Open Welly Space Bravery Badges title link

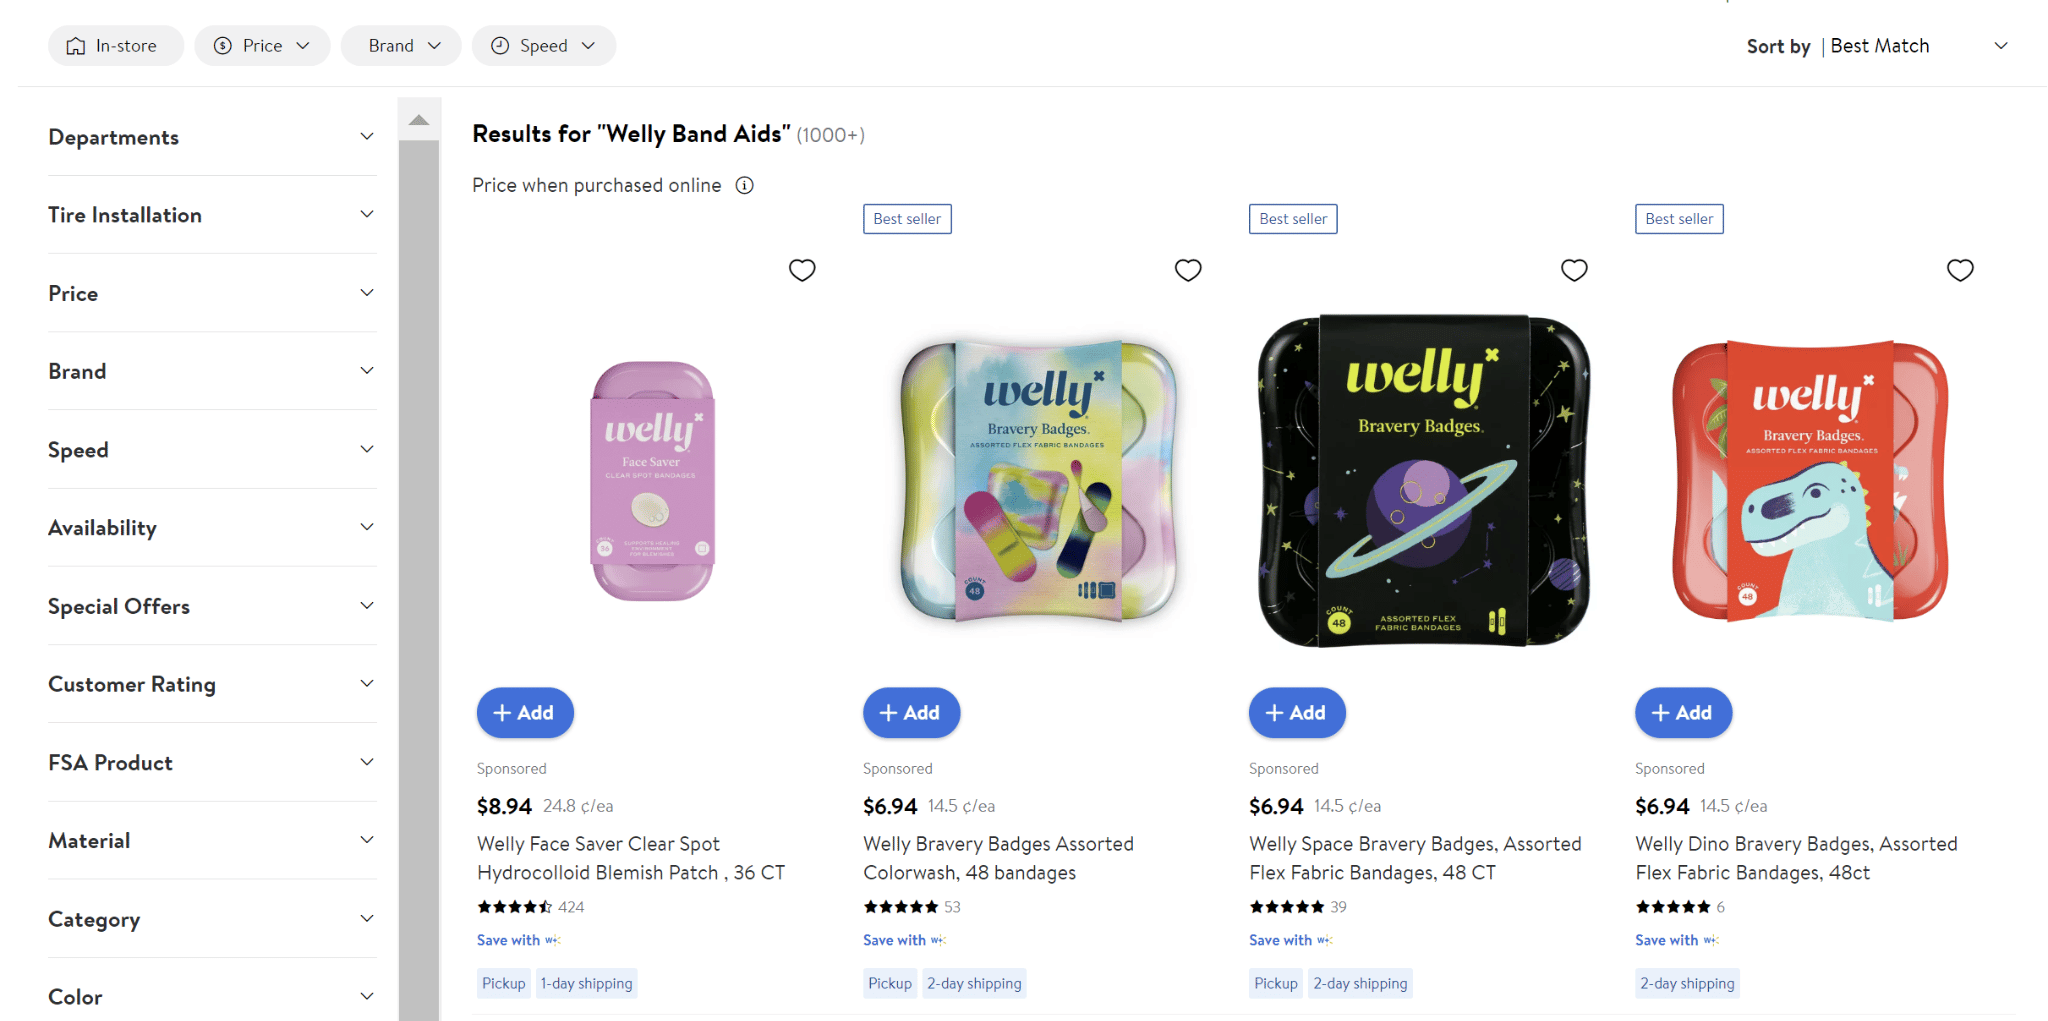[x=1414, y=858]
